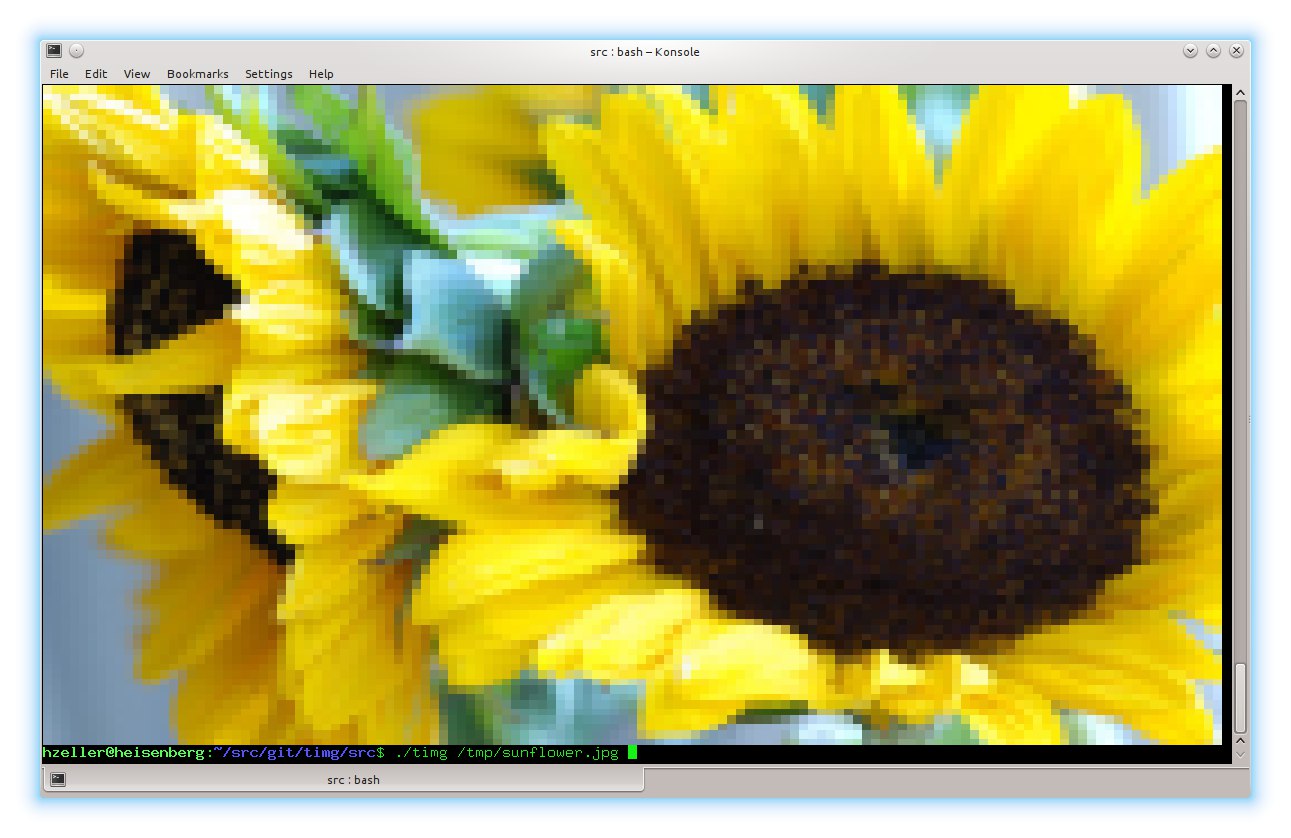Click the '/tmp/sunflower.jpg' argument text
Image resolution: width=1291 pixels, height=838 pixels.
[x=537, y=753]
